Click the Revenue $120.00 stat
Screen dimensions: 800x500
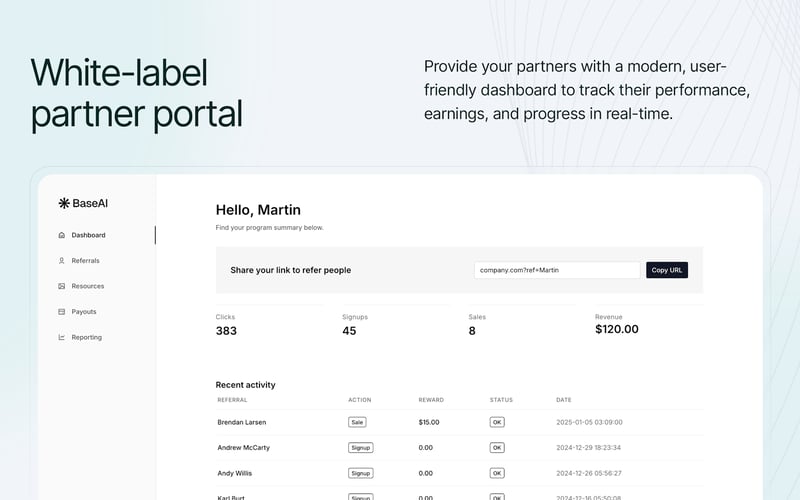coord(616,329)
